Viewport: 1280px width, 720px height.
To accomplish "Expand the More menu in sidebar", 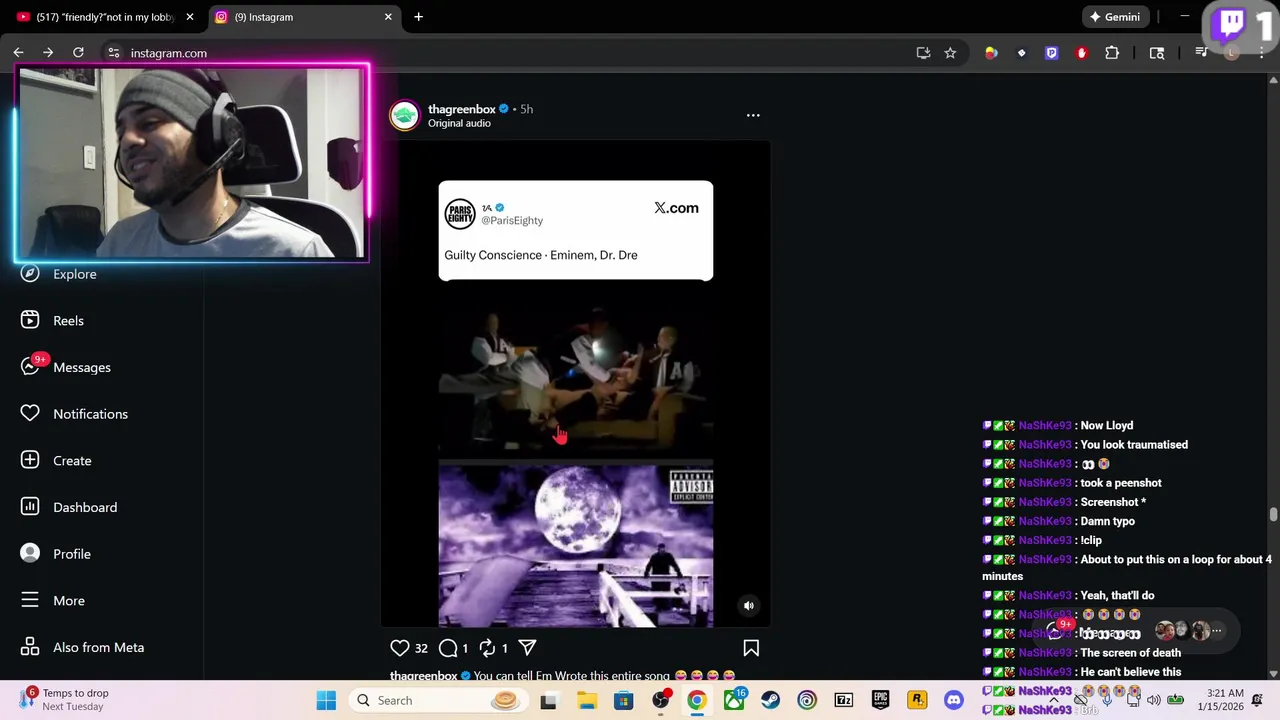I will click(53, 600).
